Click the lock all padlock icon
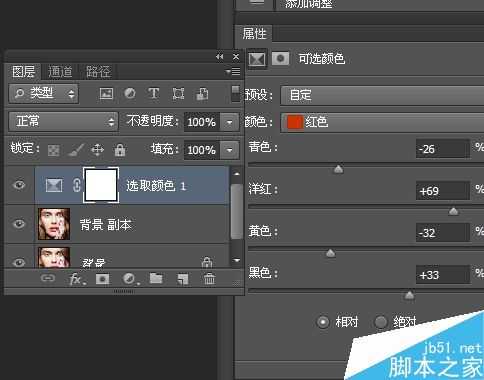Viewport: 484px width, 380px height. click(x=120, y=150)
